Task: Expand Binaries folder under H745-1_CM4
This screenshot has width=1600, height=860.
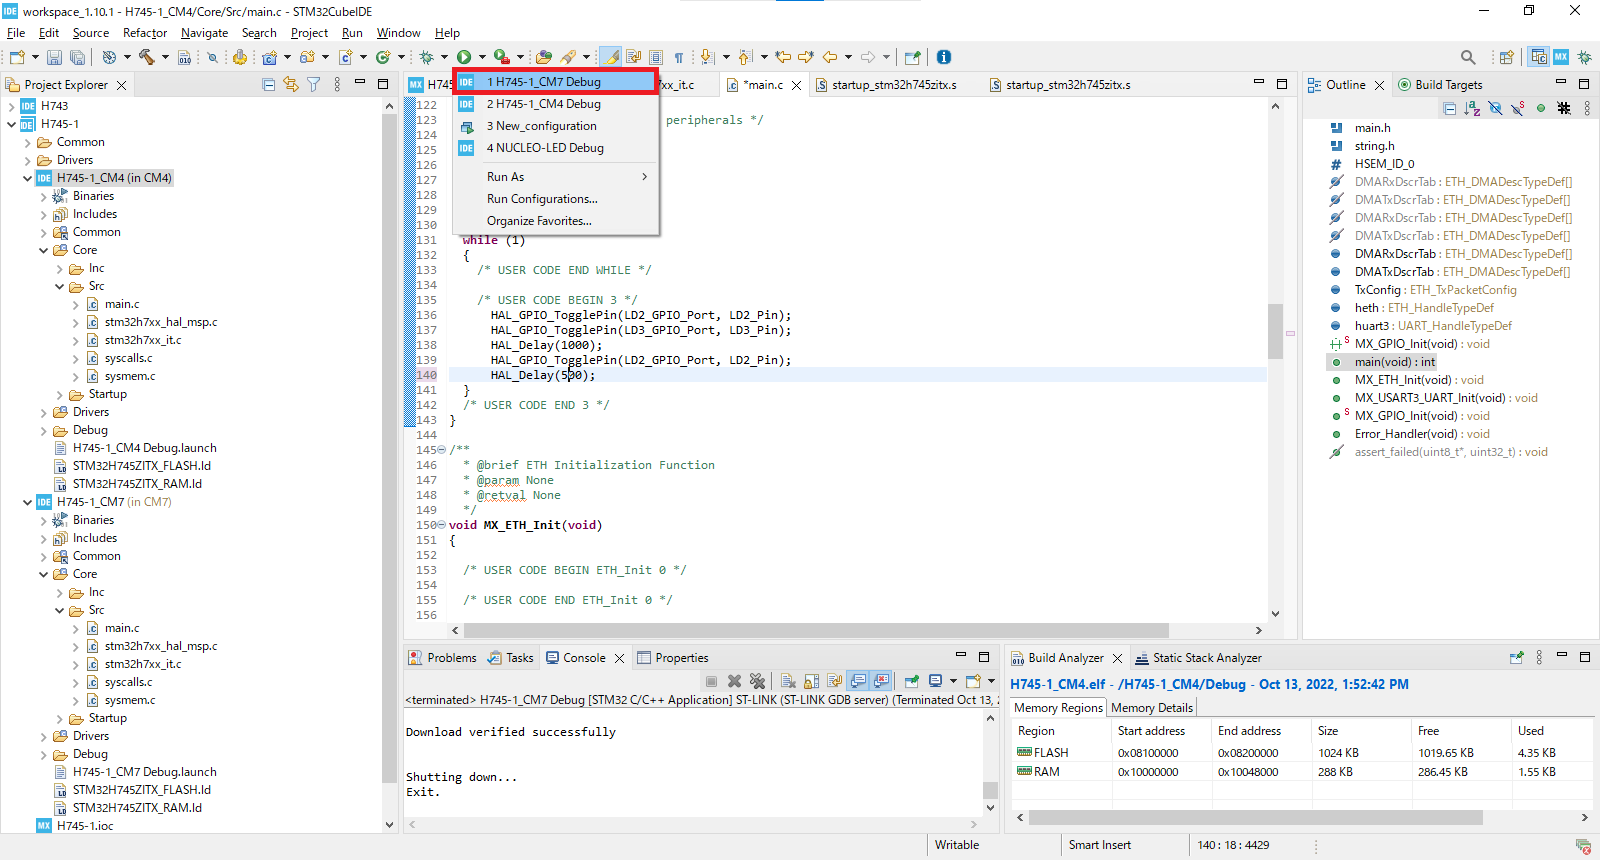Action: [x=43, y=196]
